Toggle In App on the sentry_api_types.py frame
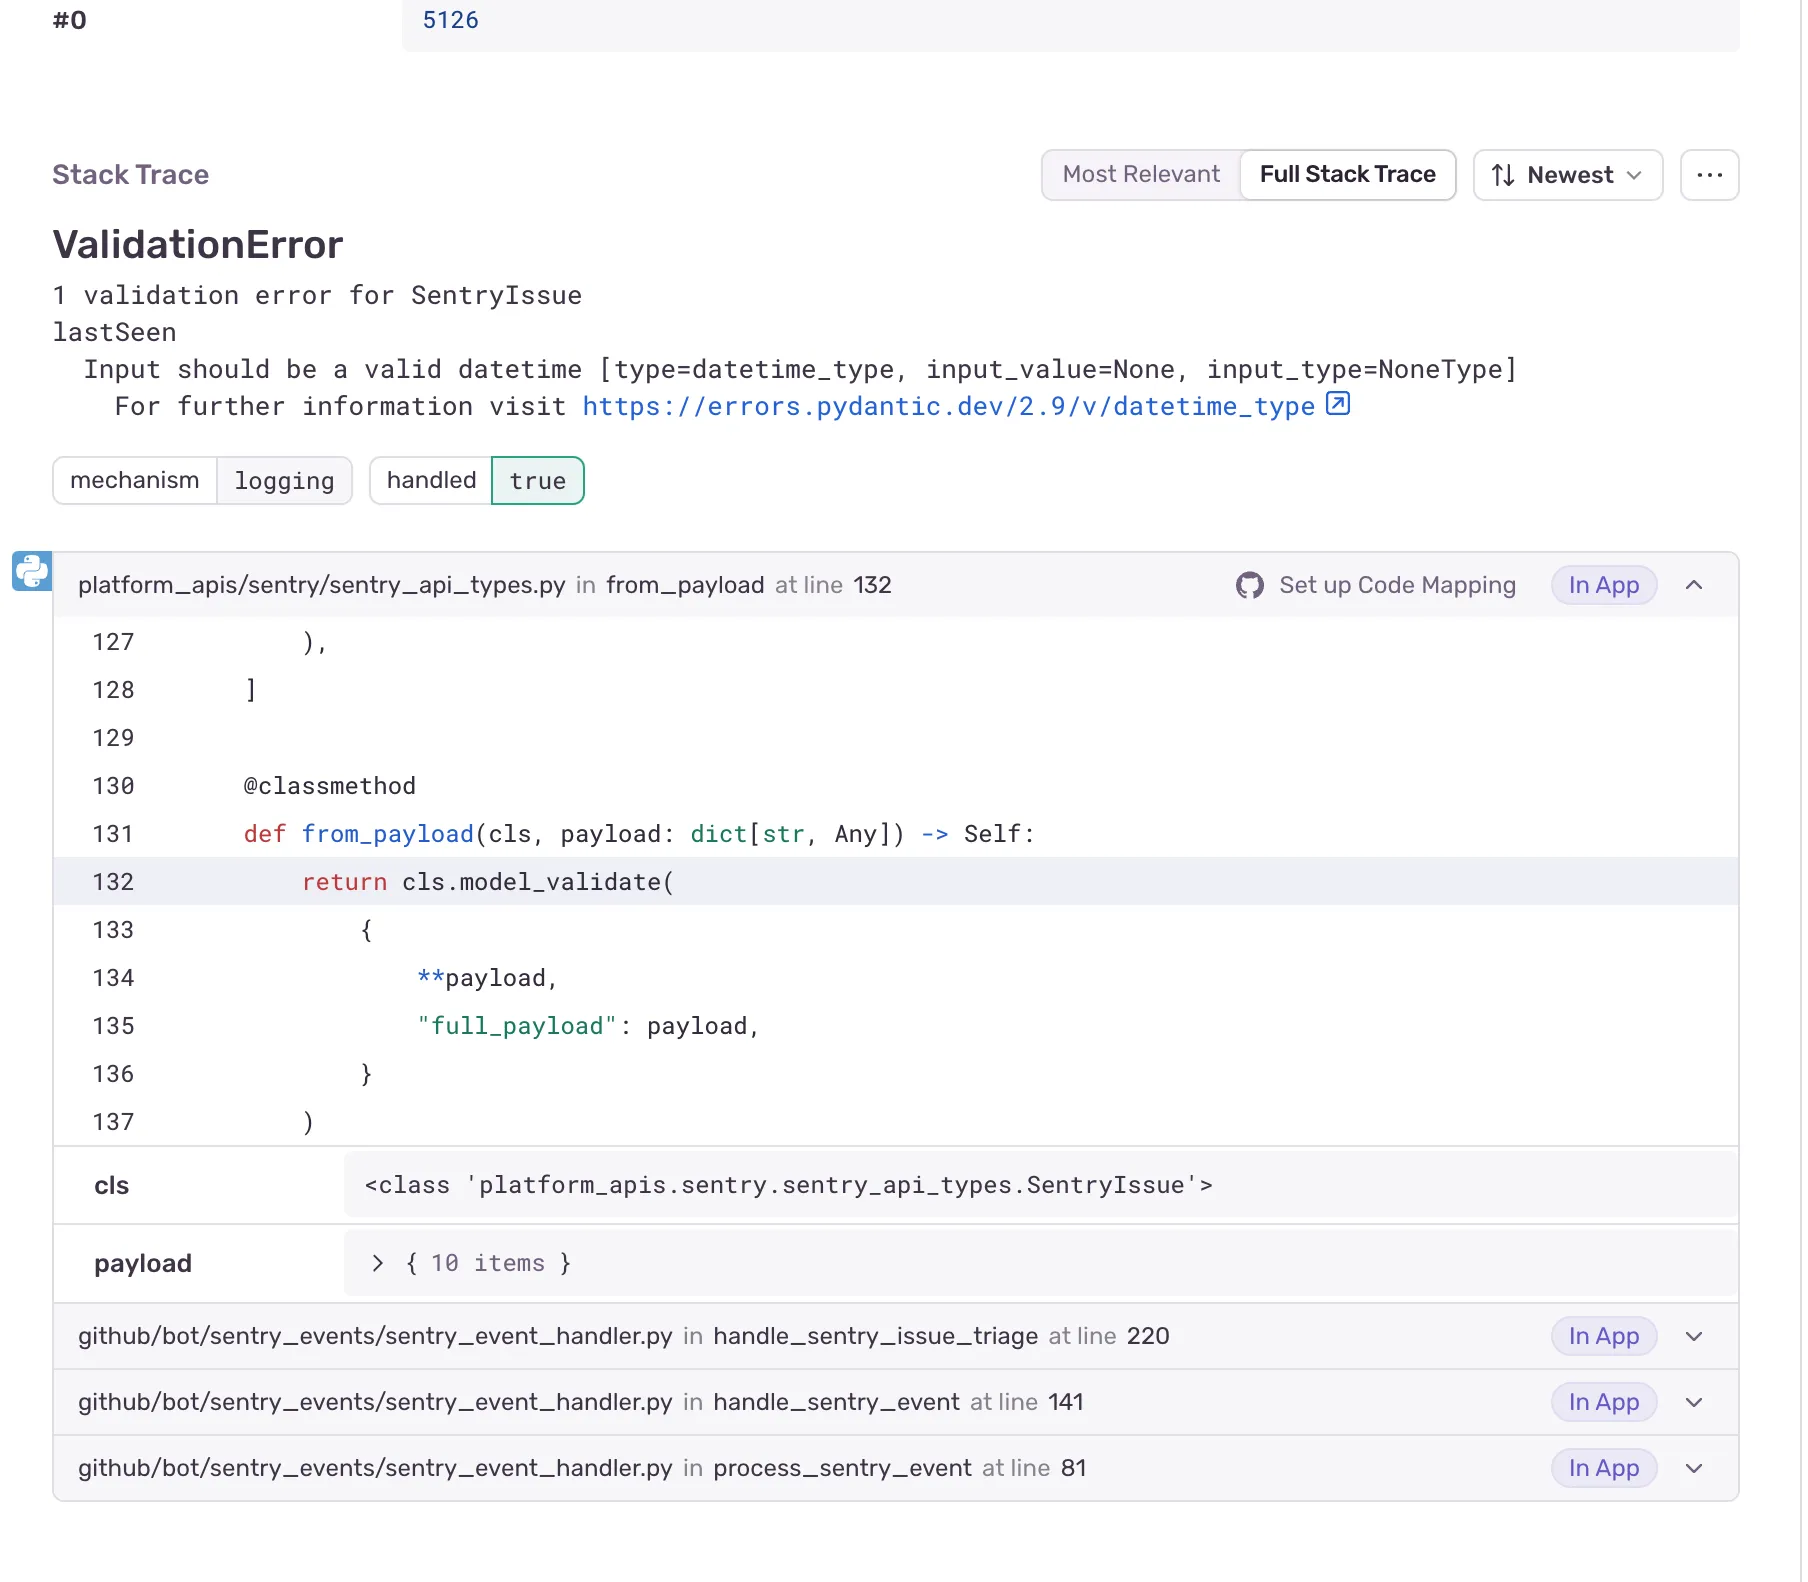This screenshot has width=1808, height=1582. (x=1603, y=585)
